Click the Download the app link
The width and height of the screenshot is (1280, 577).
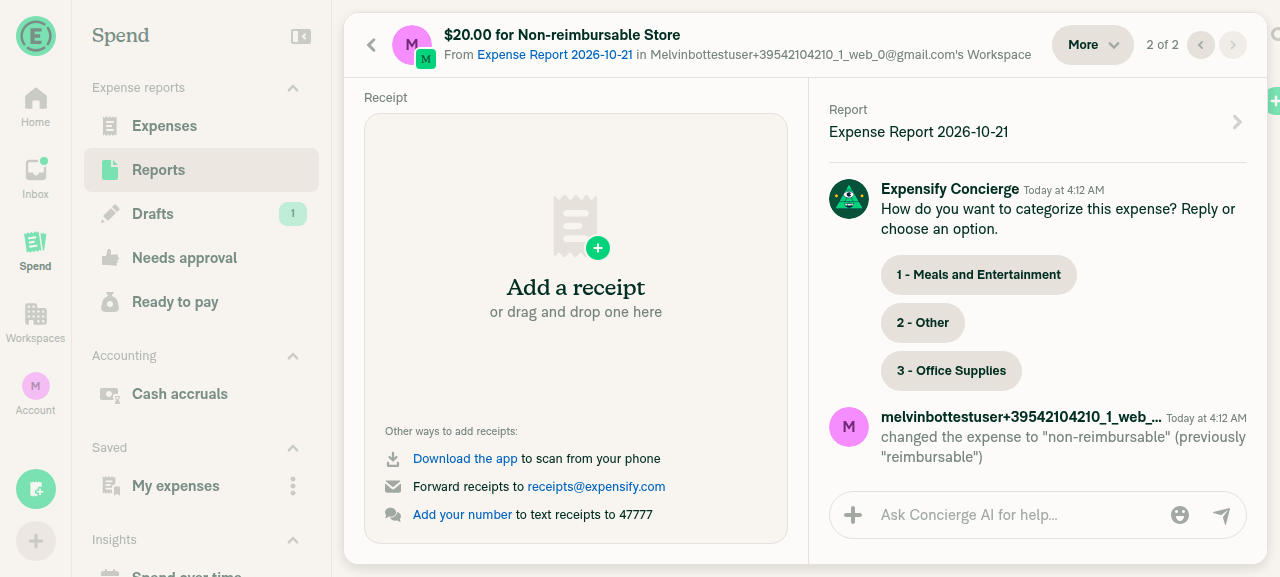click(x=465, y=459)
